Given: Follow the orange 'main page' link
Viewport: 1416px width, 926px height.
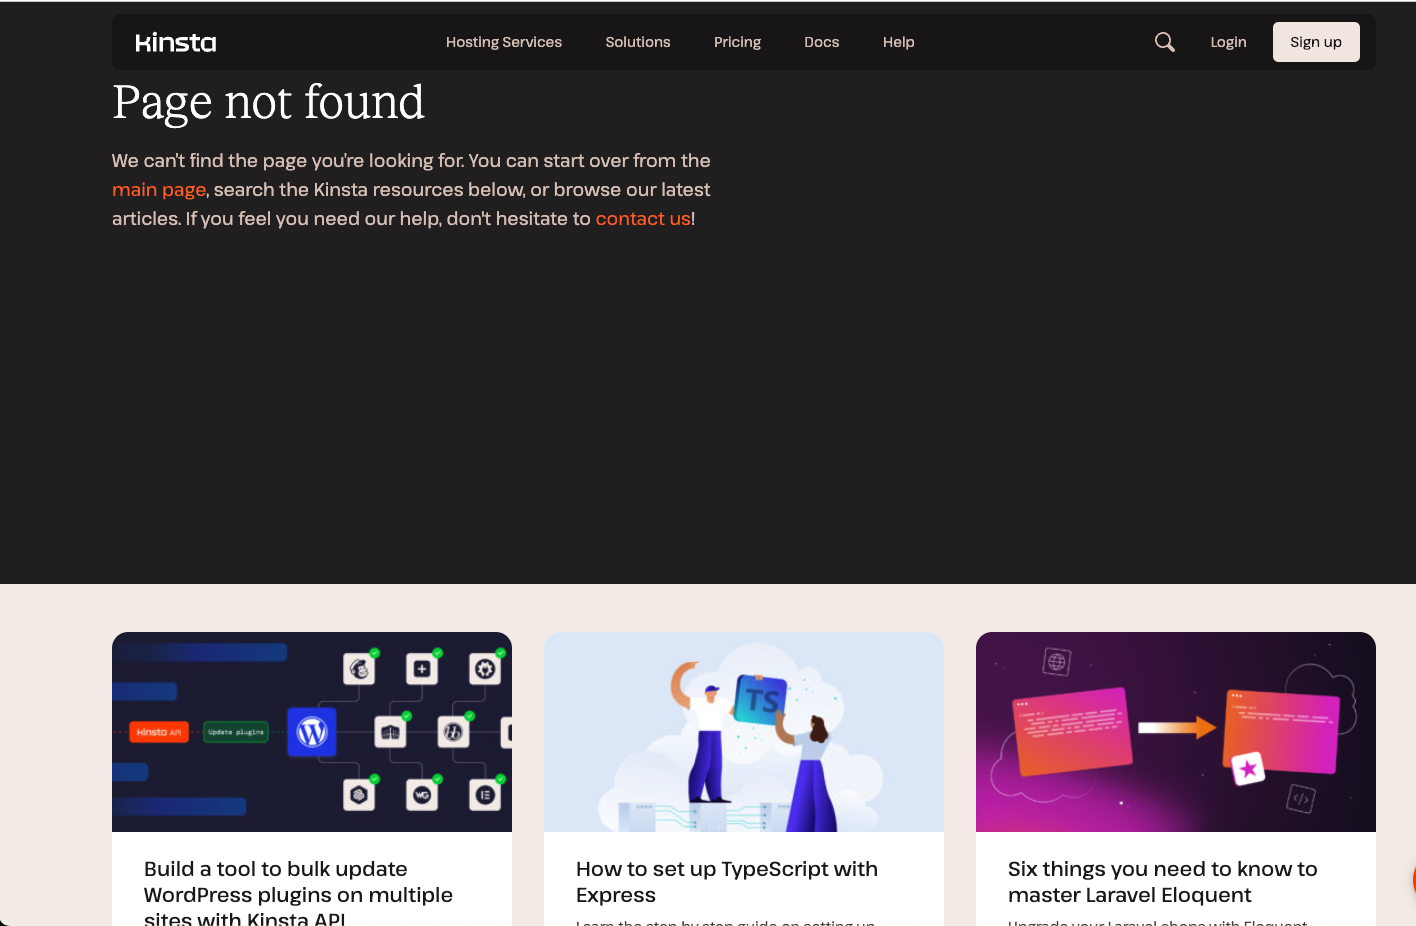Looking at the screenshot, I should click(x=159, y=190).
